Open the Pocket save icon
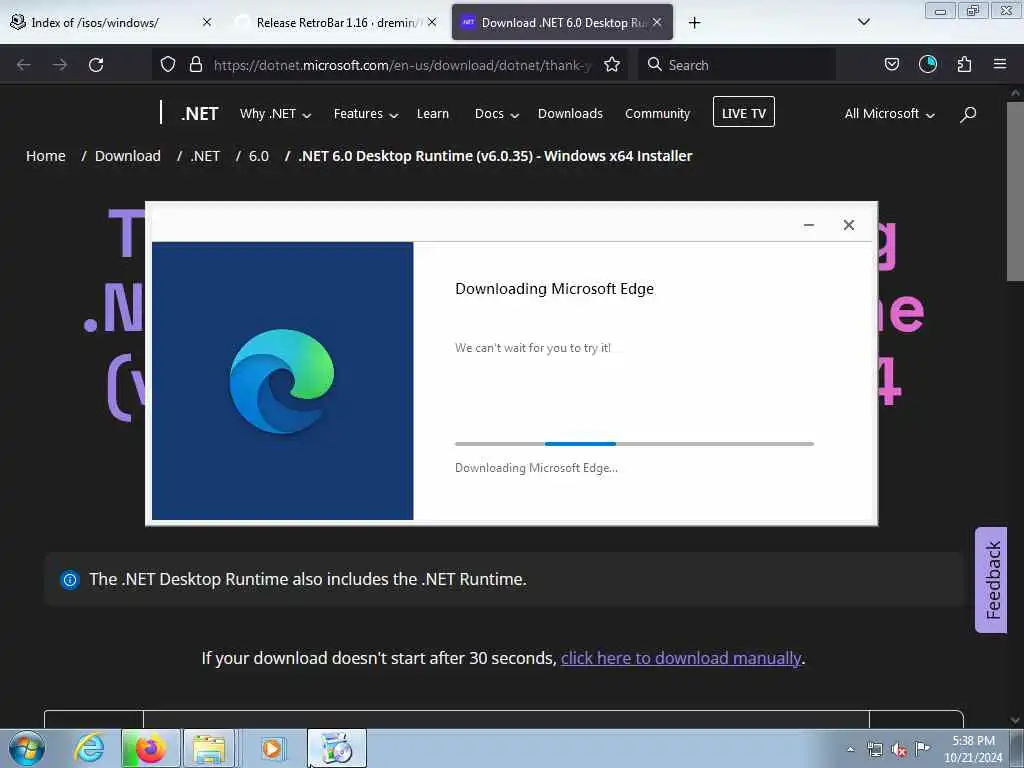The height and width of the screenshot is (768, 1024). (x=891, y=64)
